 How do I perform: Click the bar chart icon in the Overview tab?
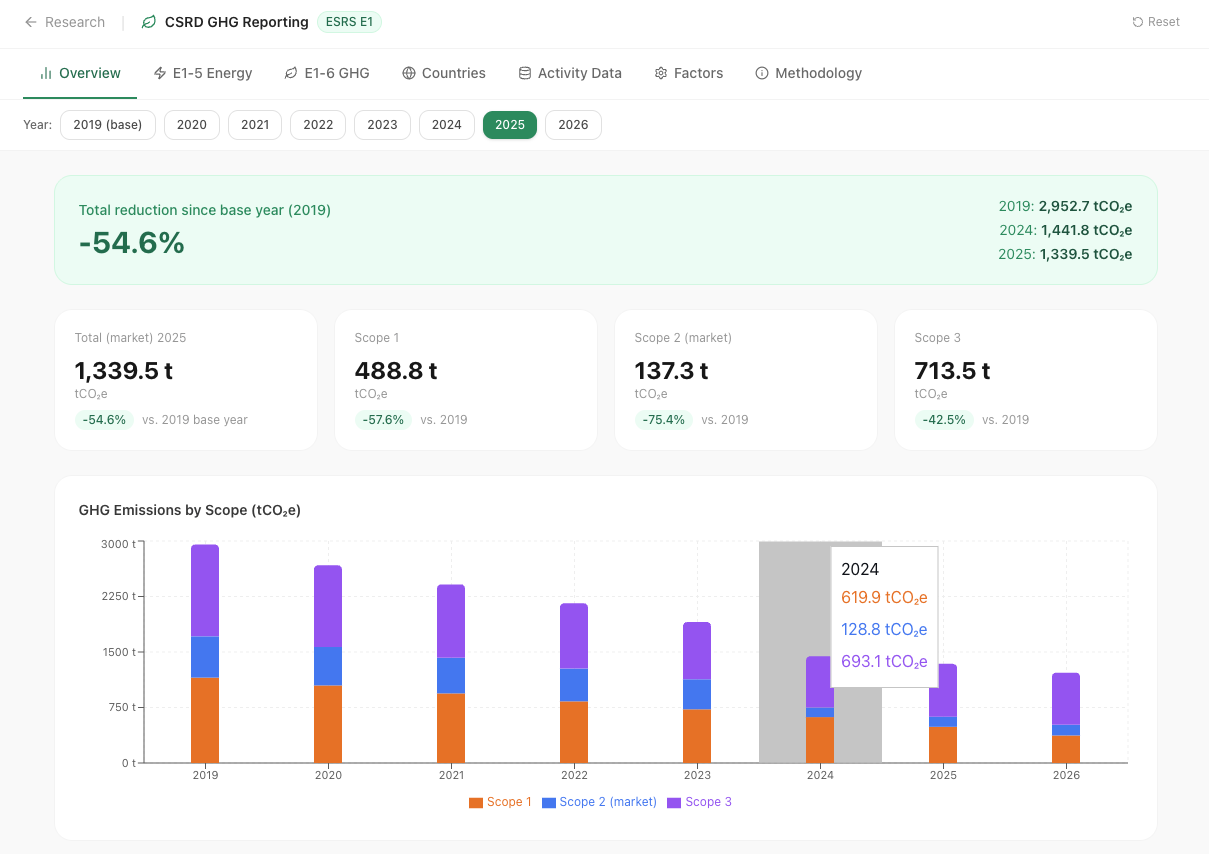[45, 73]
